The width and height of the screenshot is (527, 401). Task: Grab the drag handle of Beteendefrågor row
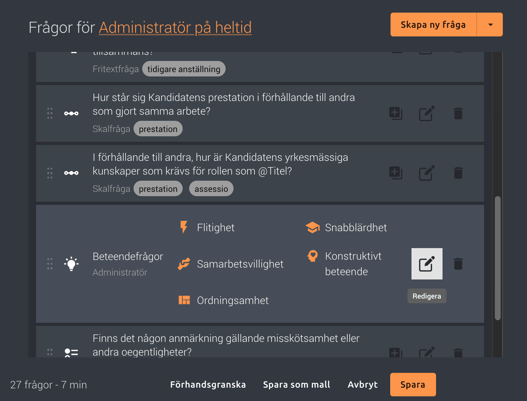click(50, 264)
